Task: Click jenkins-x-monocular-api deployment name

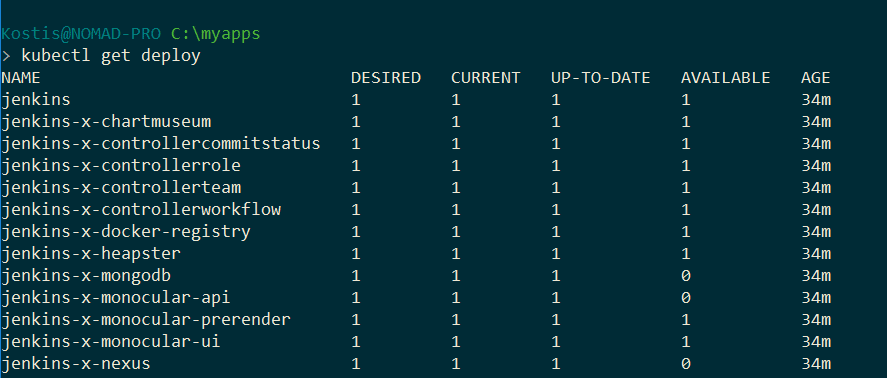Action: point(116,298)
